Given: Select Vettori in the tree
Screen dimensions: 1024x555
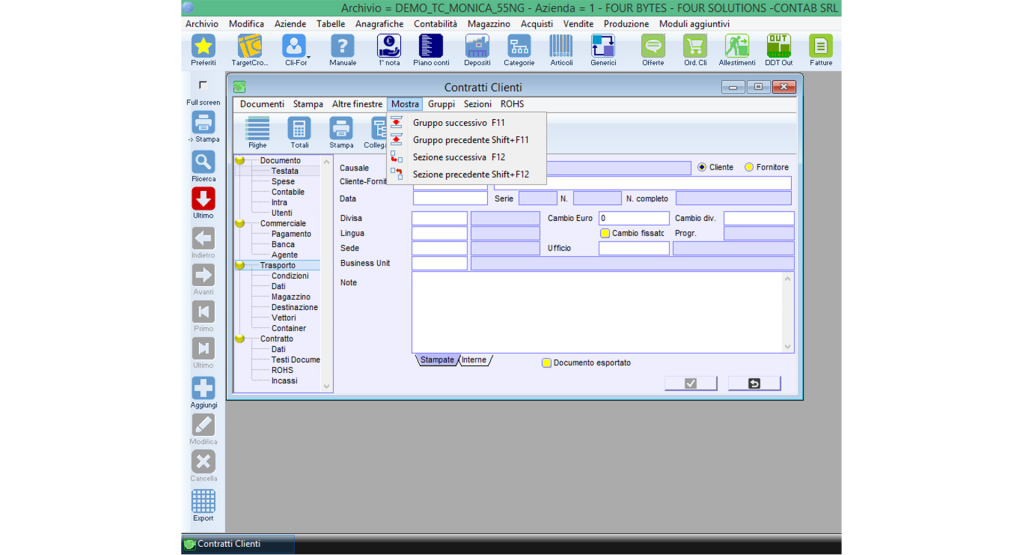Looking at the screenshot, I should pyautogui.click(x=283, y=318).
